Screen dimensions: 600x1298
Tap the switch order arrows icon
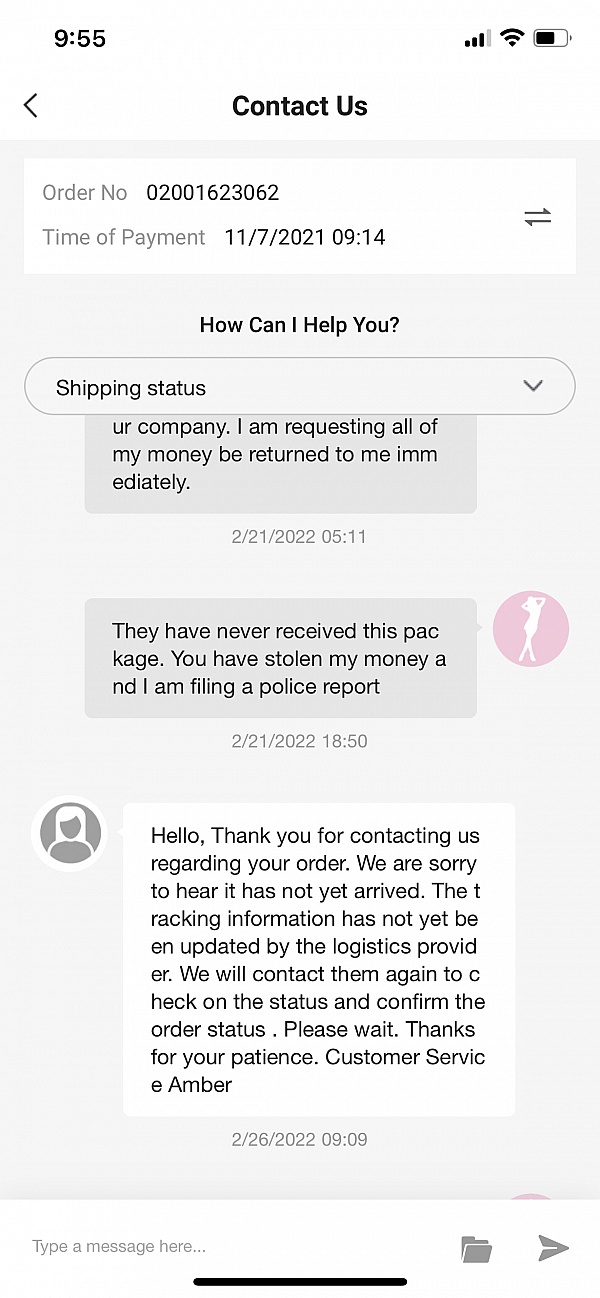pos(537,217)
